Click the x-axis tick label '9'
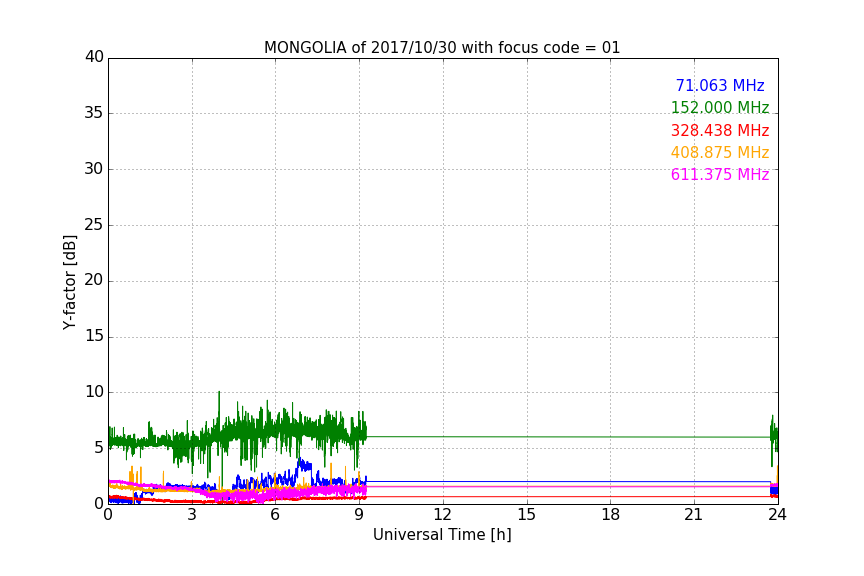 (359, 515)
